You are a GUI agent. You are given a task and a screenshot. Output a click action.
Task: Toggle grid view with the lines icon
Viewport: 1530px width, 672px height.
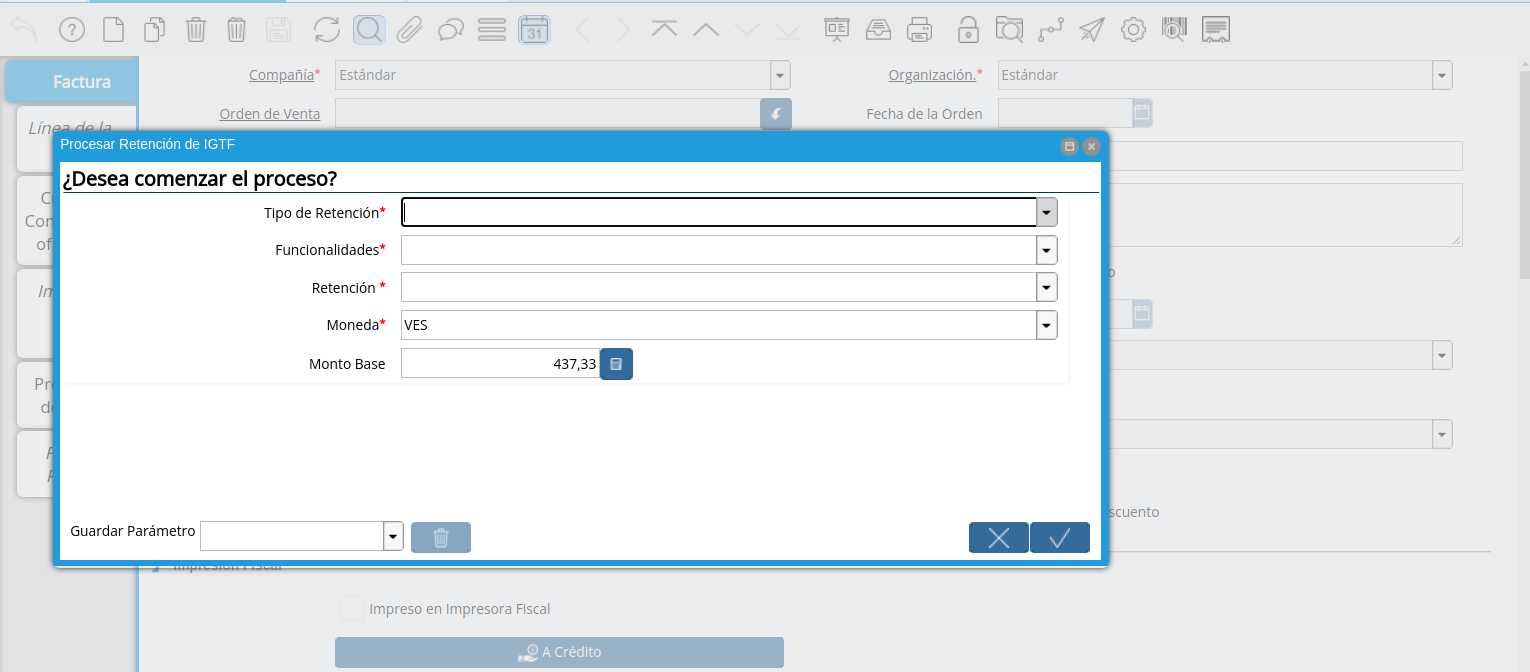tap(492, 30)
